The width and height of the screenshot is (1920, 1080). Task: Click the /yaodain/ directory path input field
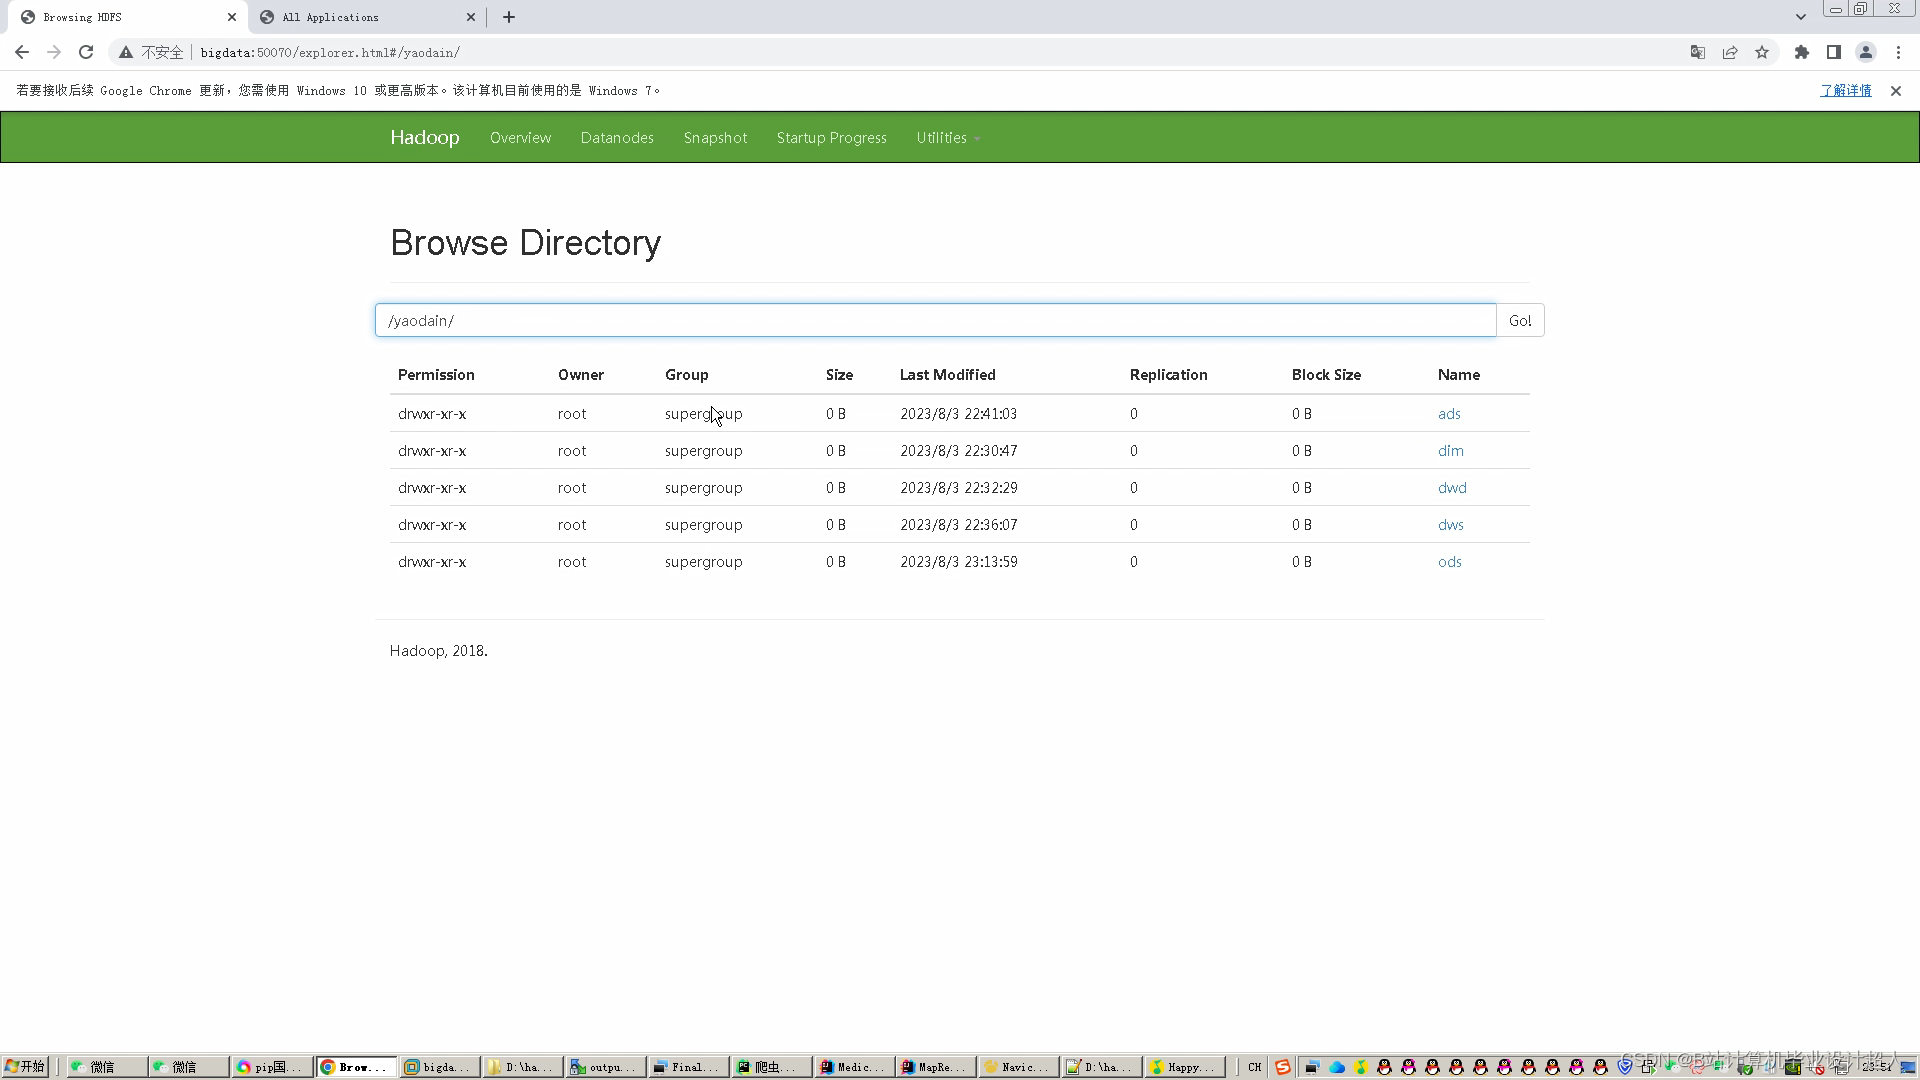[x=935, y=320]
